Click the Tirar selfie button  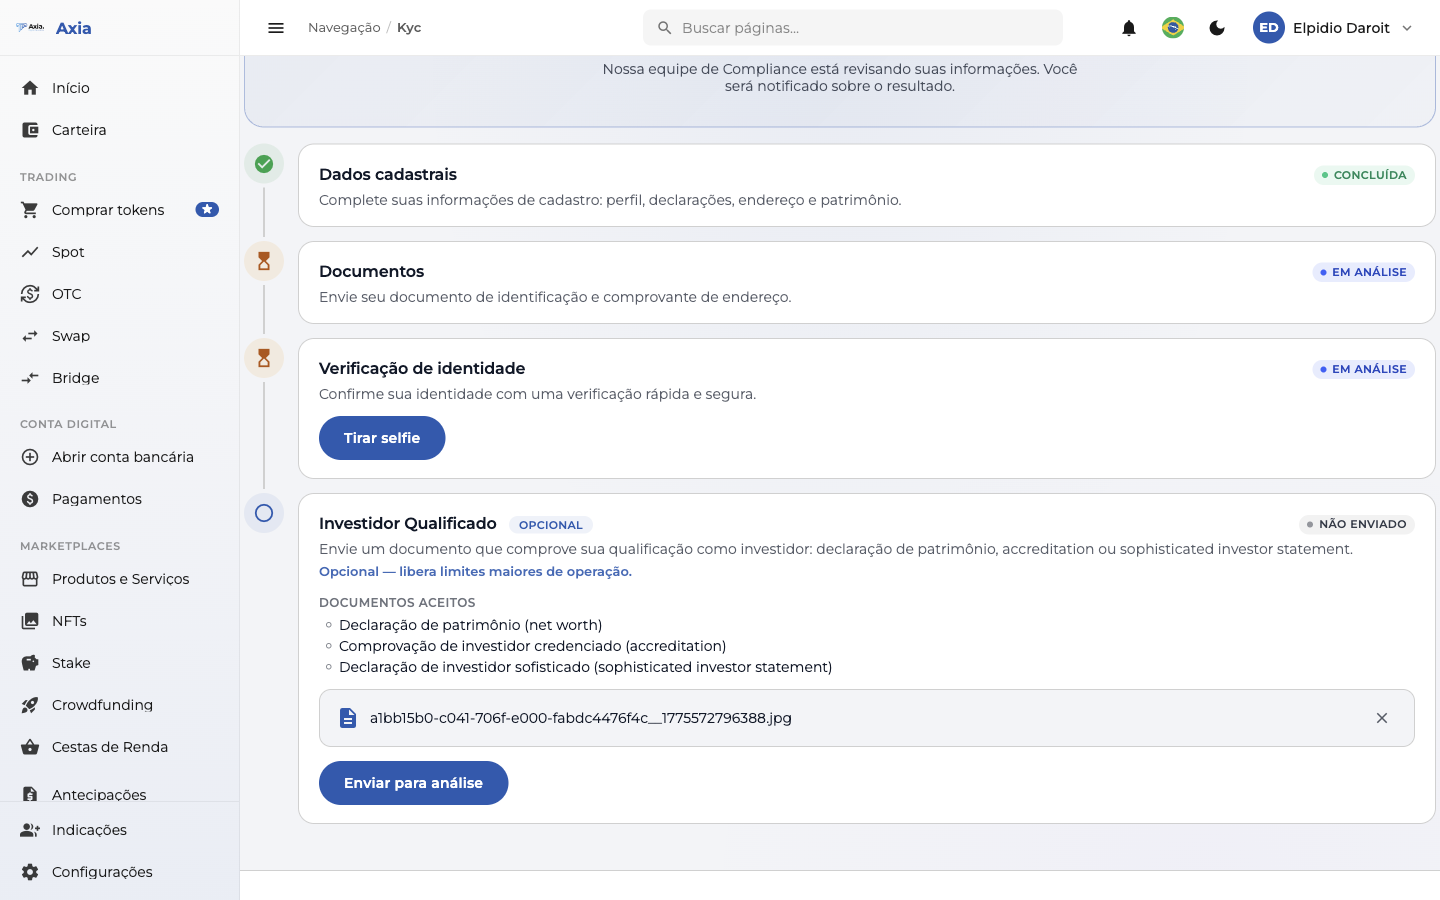tap(382, 438)
